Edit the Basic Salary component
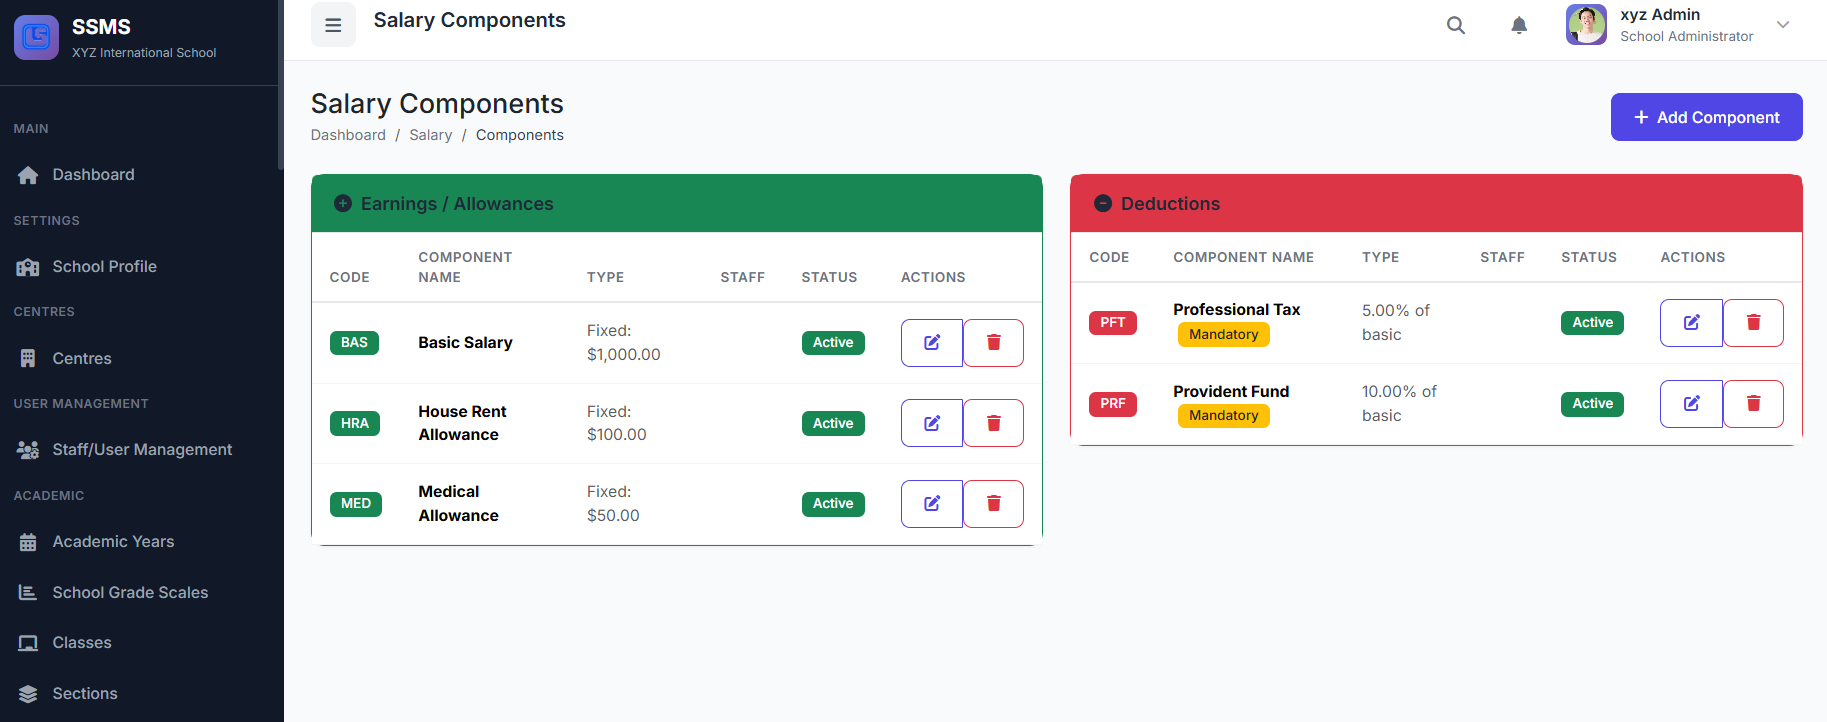This screenshot has height=722, width=1827. click(931, 343)
